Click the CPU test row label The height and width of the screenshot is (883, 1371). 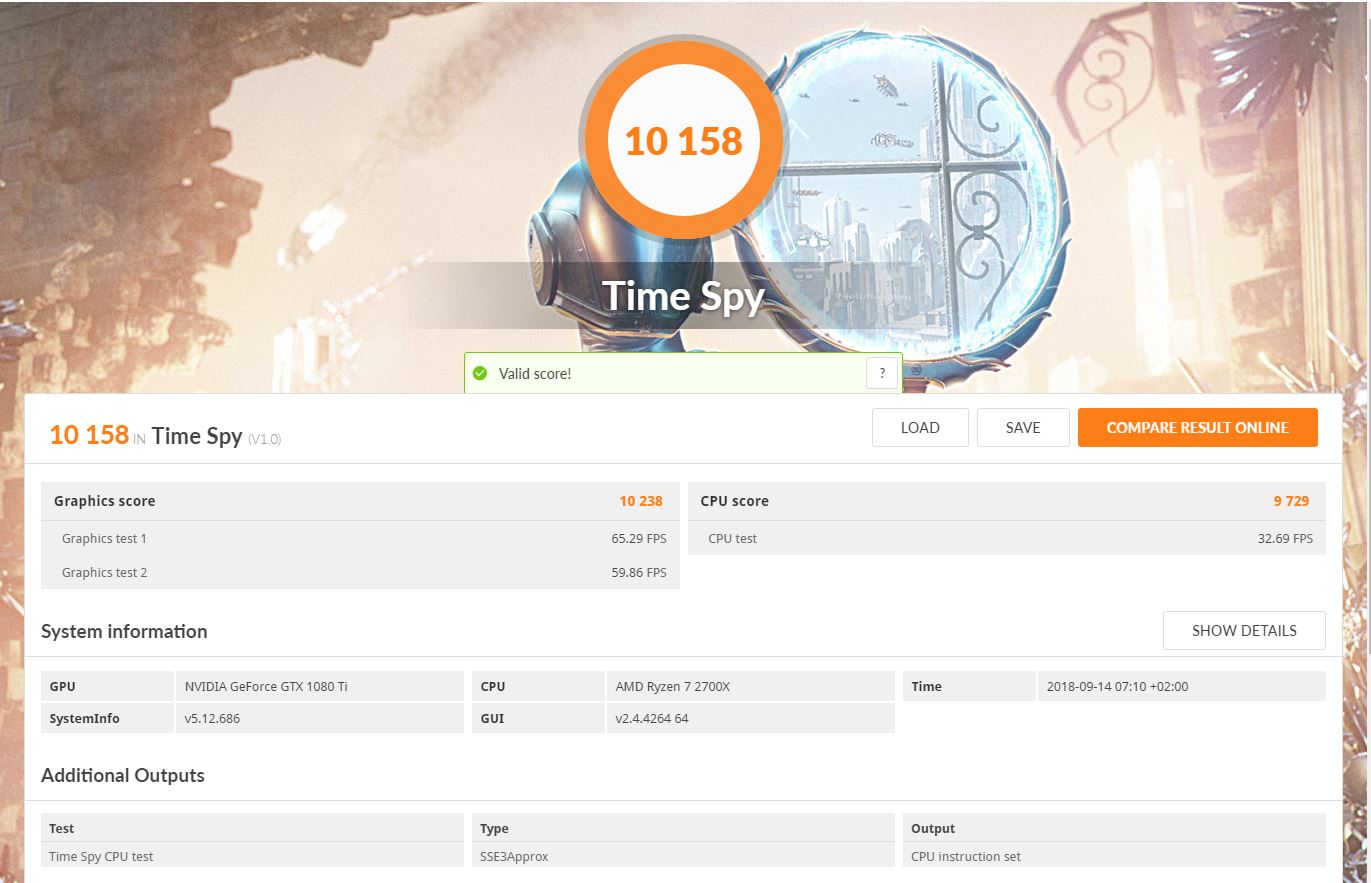coord(732,538)
